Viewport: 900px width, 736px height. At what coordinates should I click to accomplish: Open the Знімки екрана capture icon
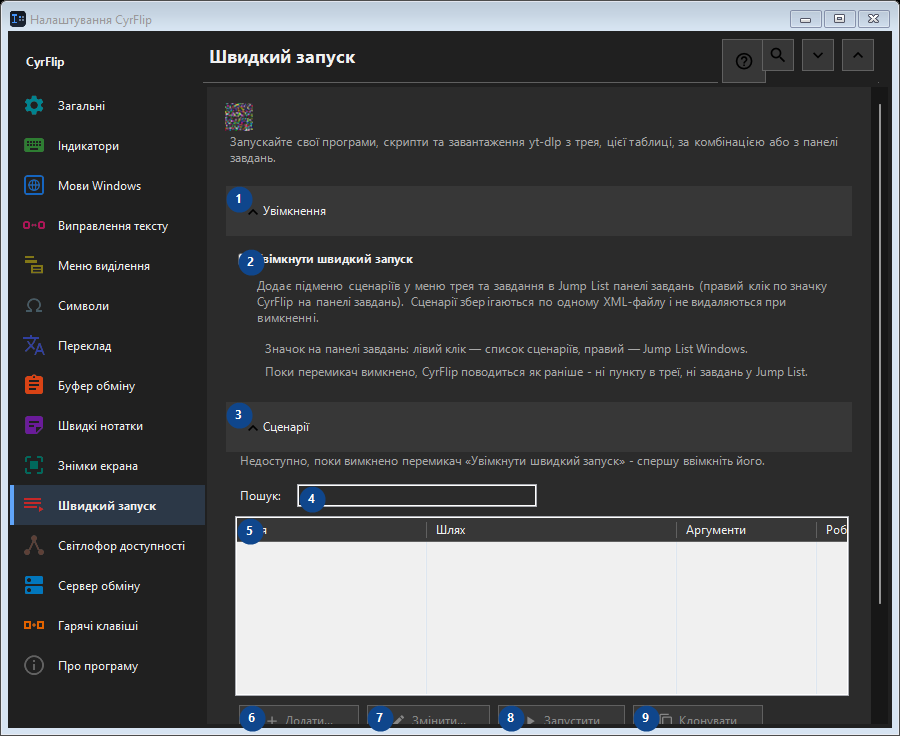pos(34,466)
